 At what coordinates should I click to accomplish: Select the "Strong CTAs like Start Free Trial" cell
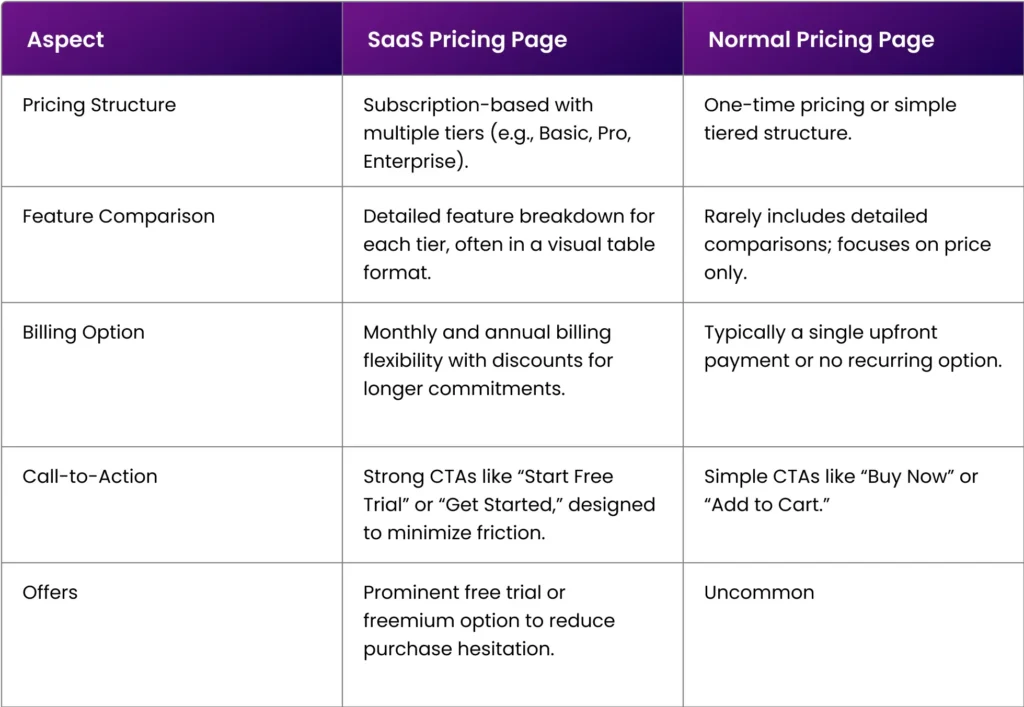pos(509,504)
